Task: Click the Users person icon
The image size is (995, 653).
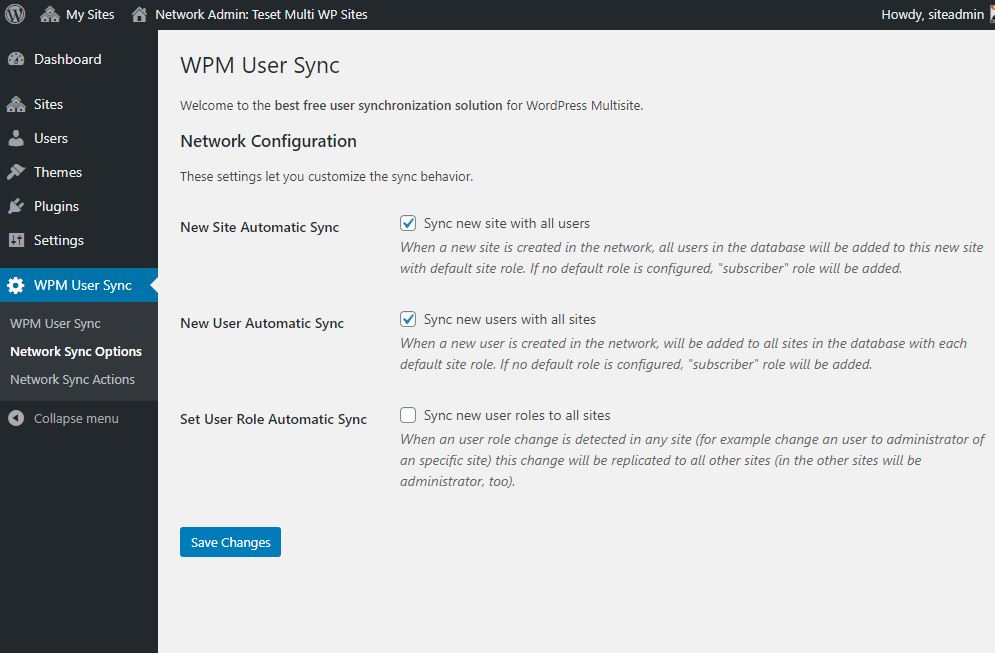Action: [x=16, y=138]
